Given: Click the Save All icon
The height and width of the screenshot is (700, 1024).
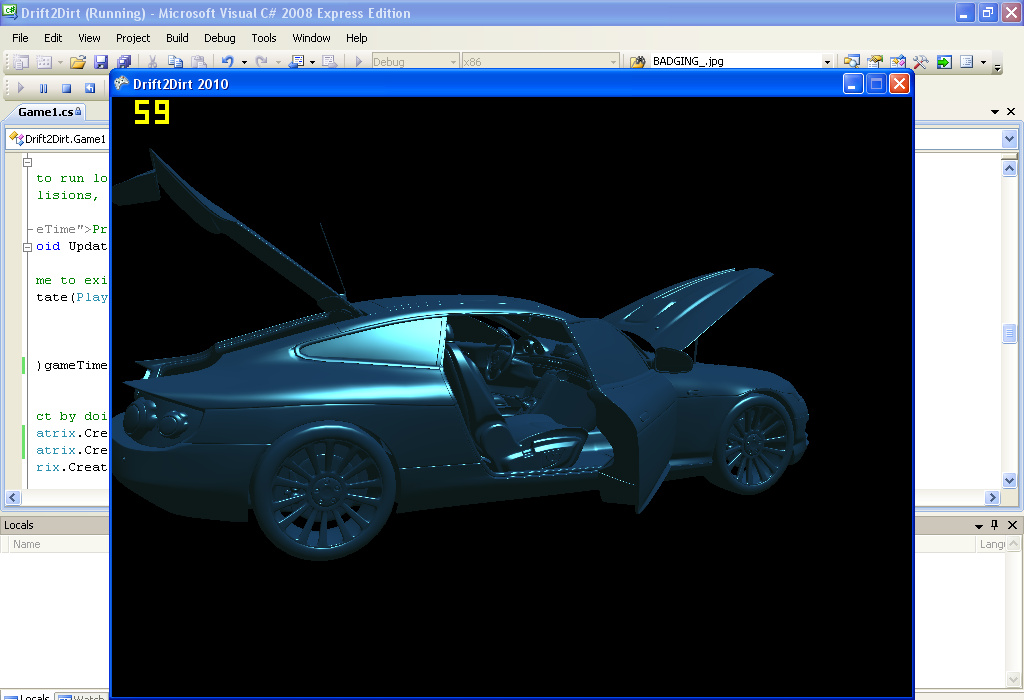Looking at the screenshot, I should click(123, 61).
